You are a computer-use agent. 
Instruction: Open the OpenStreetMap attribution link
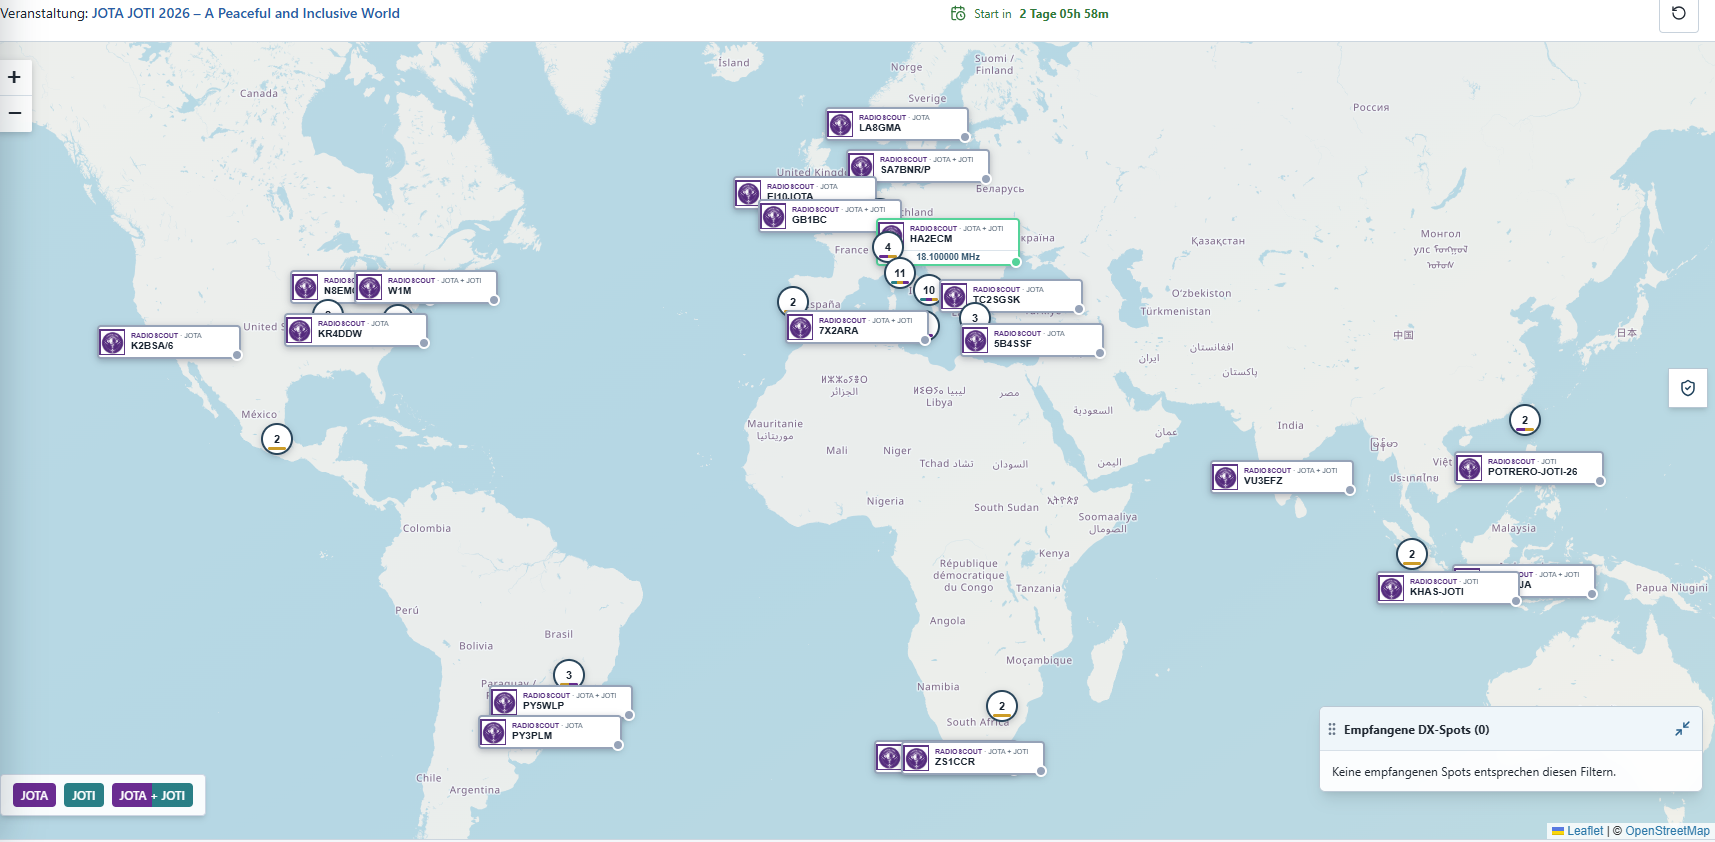[x=1667, y=831]
